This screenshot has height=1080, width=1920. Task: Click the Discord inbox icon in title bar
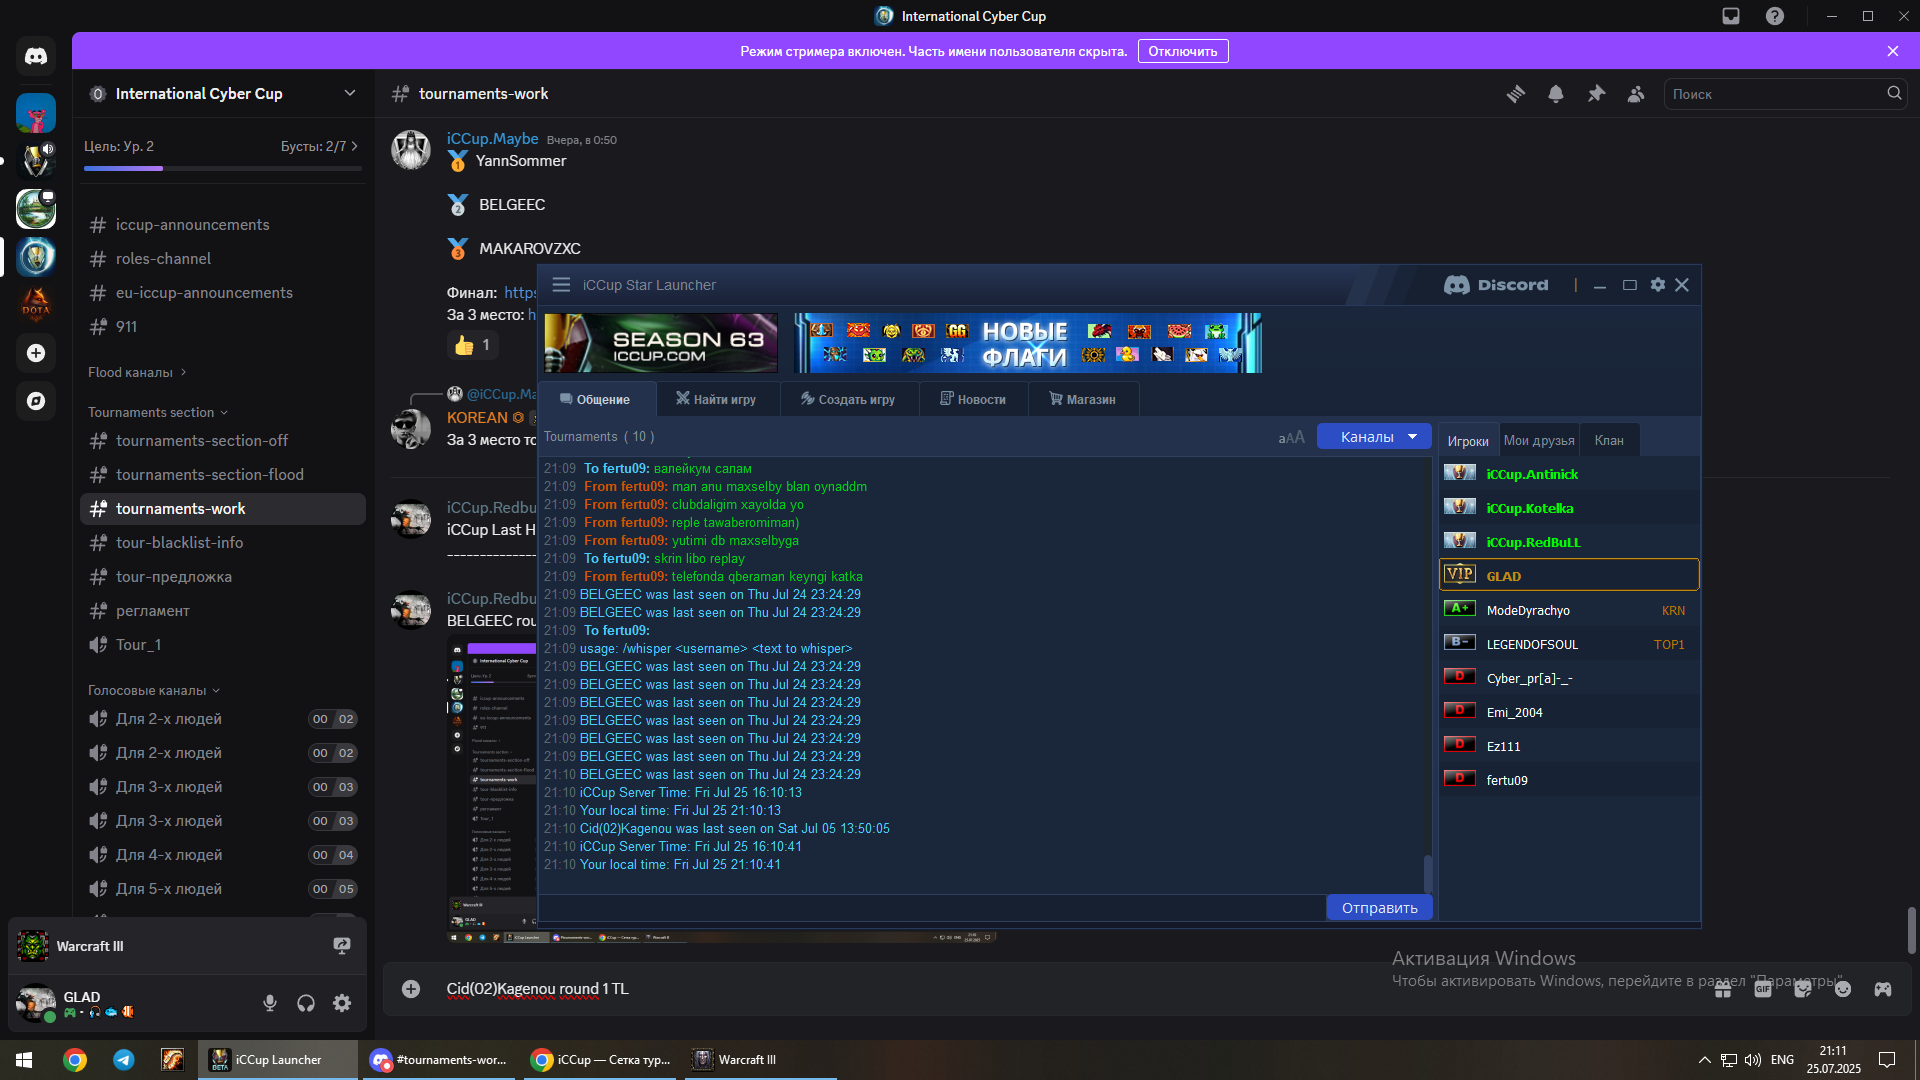click(1731, 16)
